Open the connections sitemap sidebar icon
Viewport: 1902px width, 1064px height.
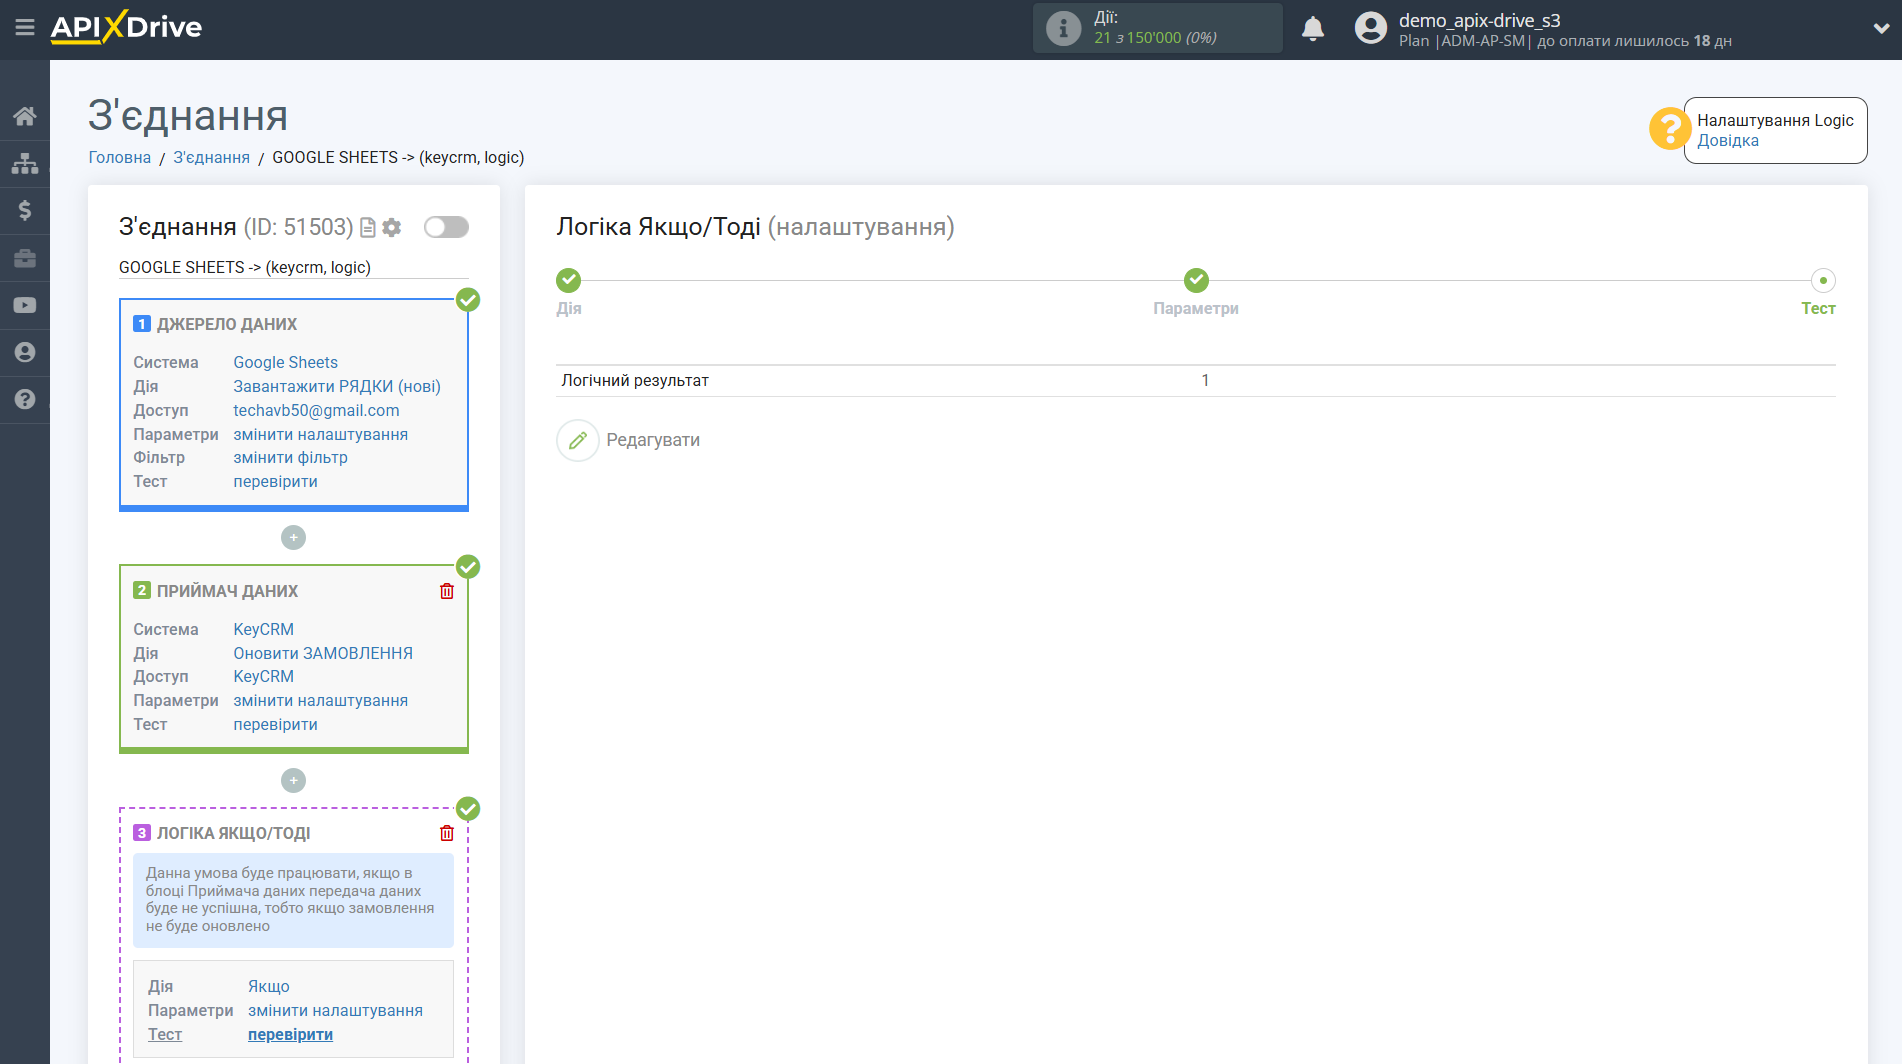[x=25, y=163]
